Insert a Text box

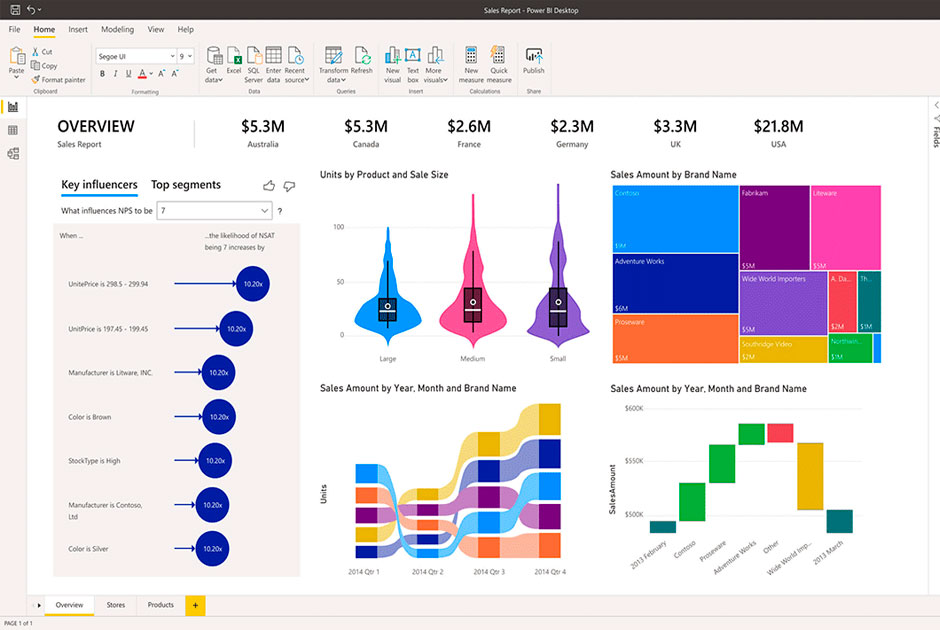[412, 65]
